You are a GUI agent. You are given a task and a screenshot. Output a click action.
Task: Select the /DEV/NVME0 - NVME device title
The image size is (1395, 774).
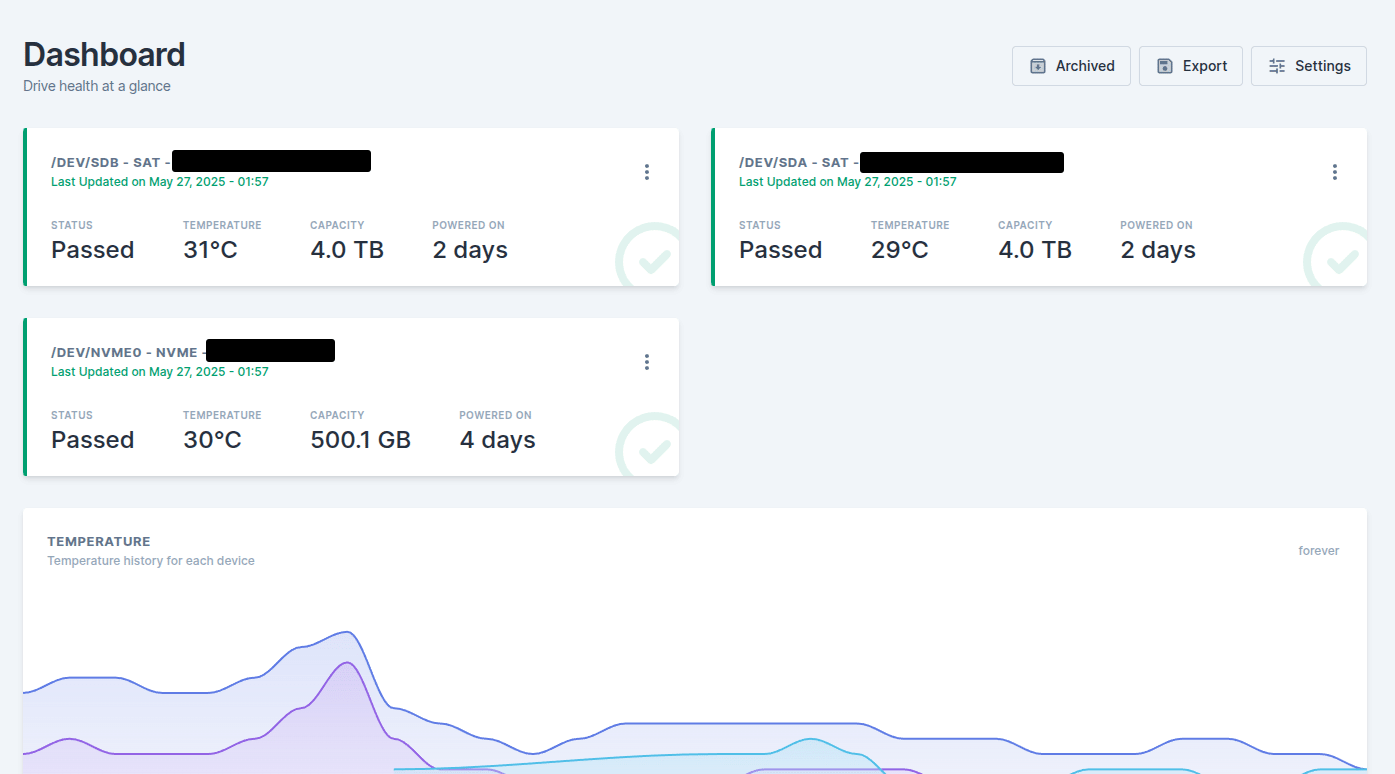tap(126, 352)
